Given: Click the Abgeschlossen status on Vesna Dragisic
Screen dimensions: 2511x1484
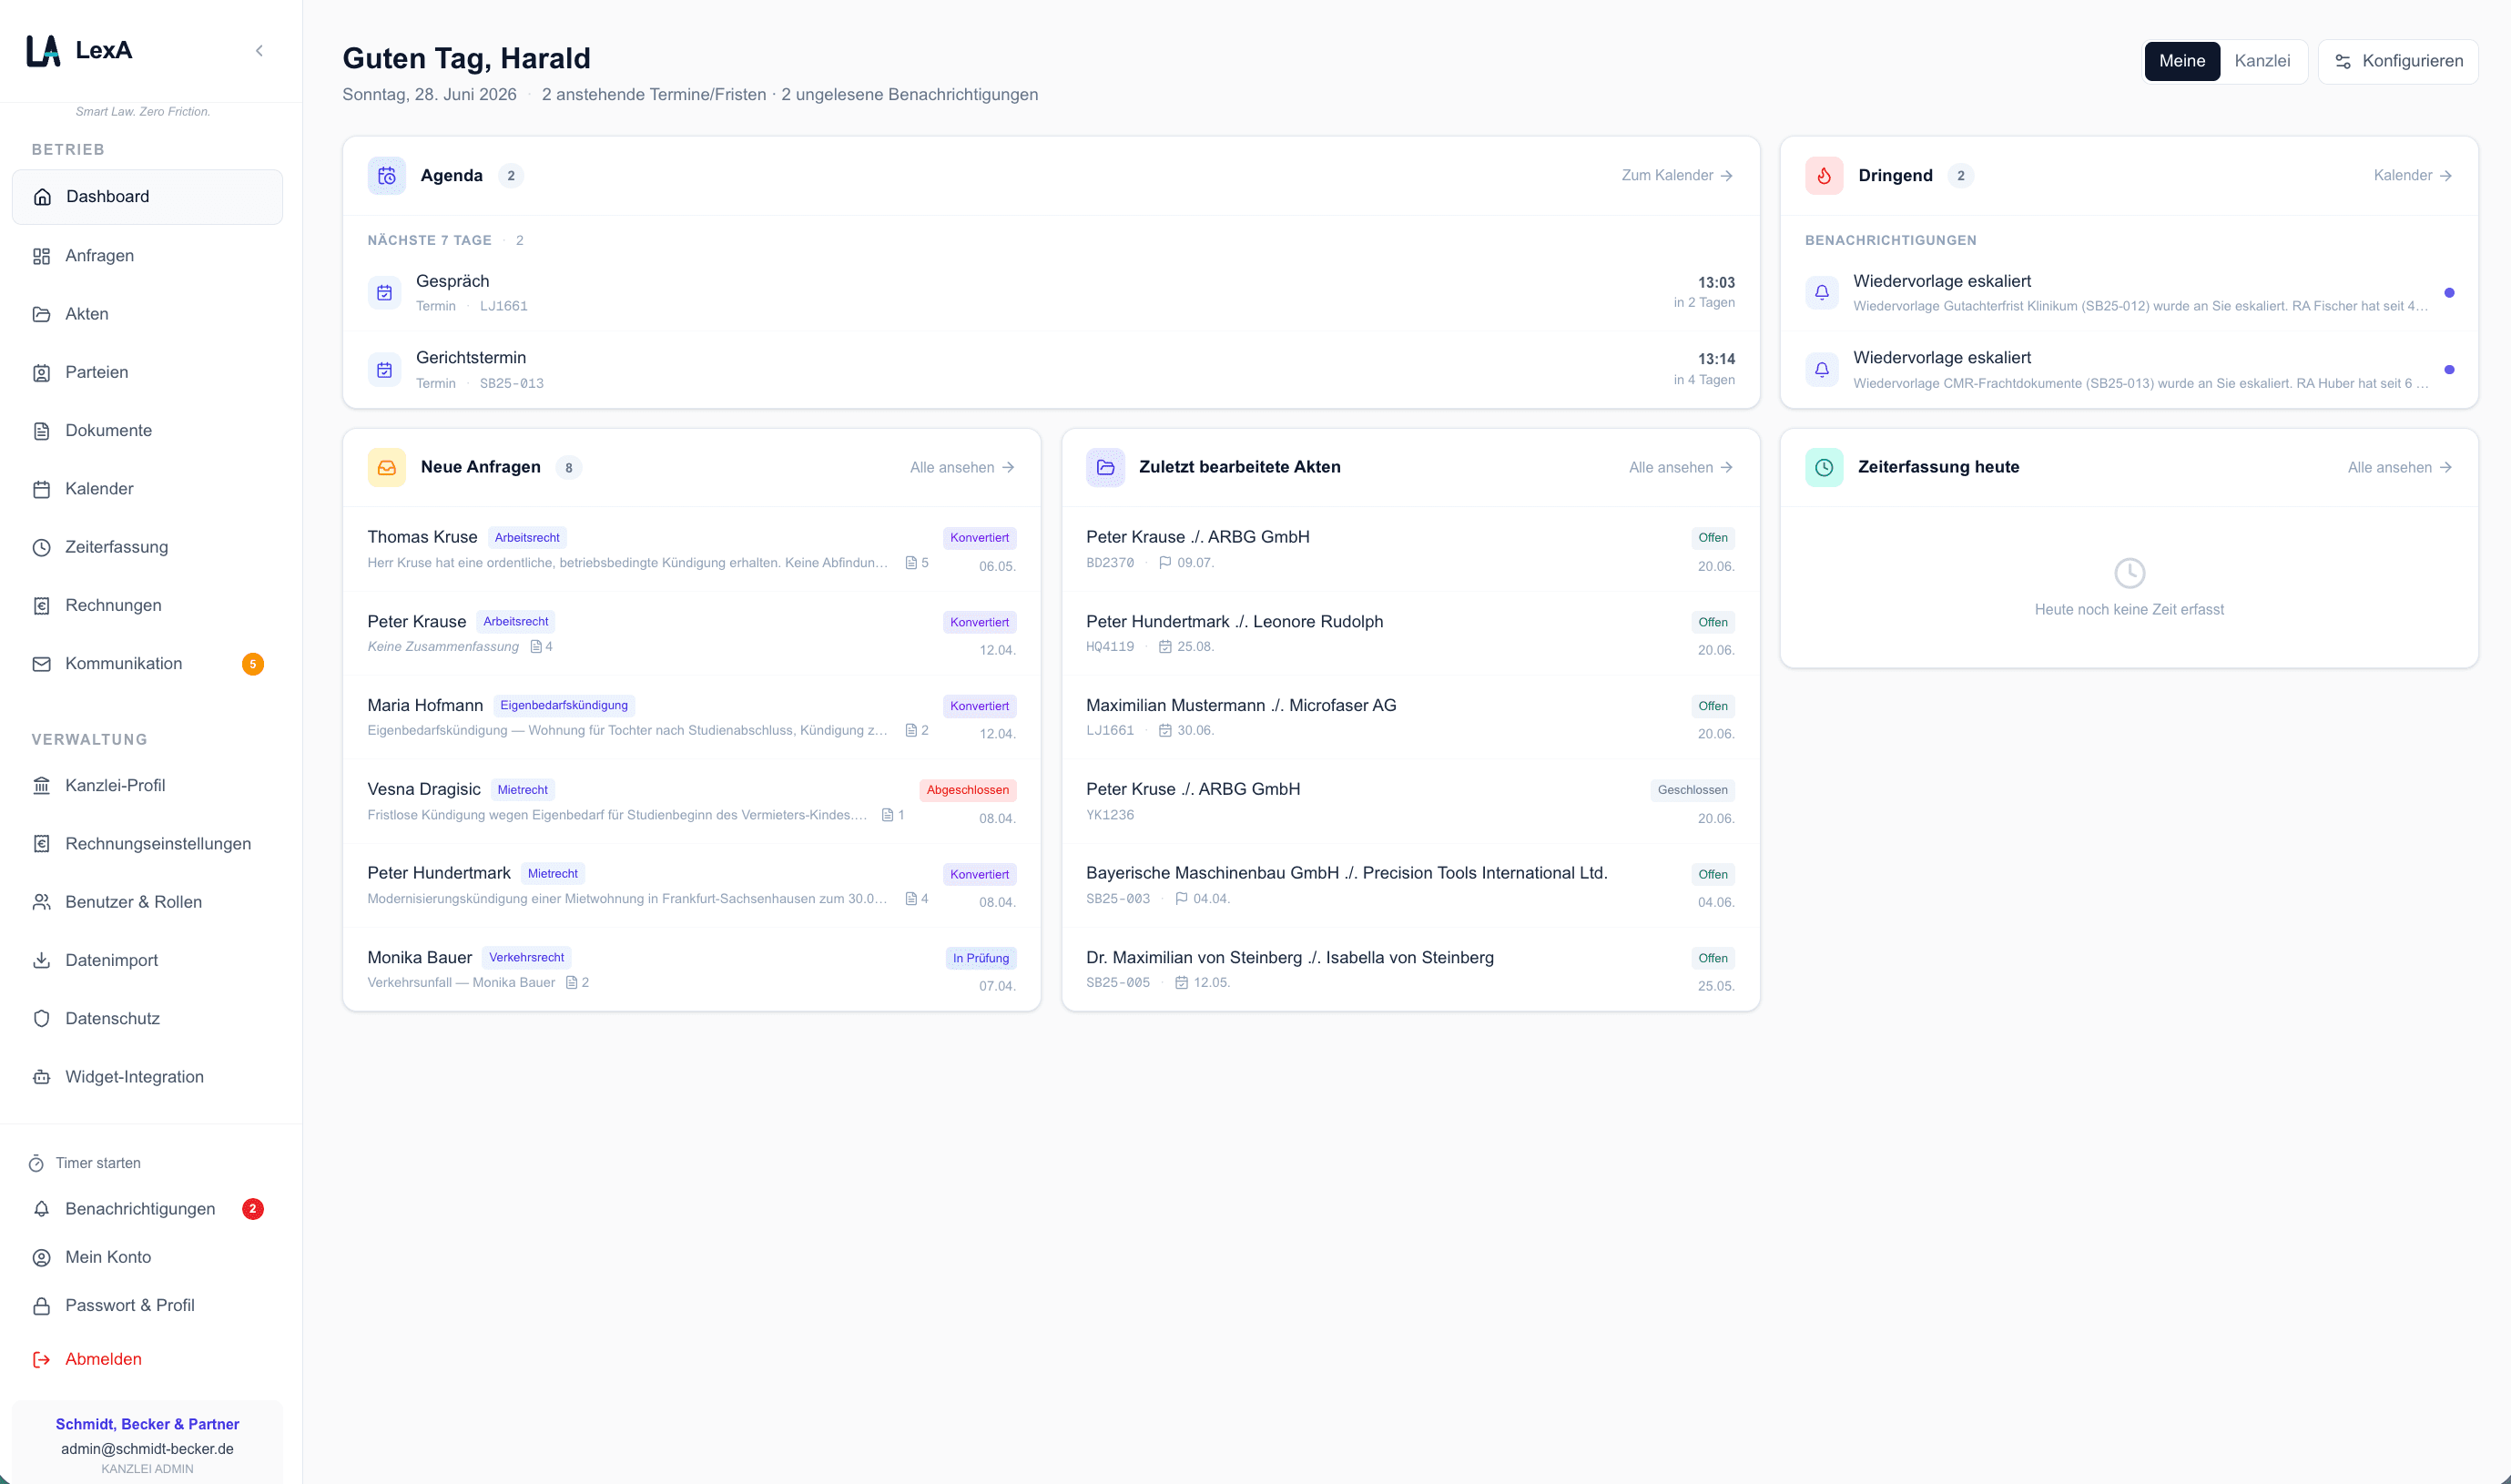Looking at the screenshot, I should coord(967,790).
